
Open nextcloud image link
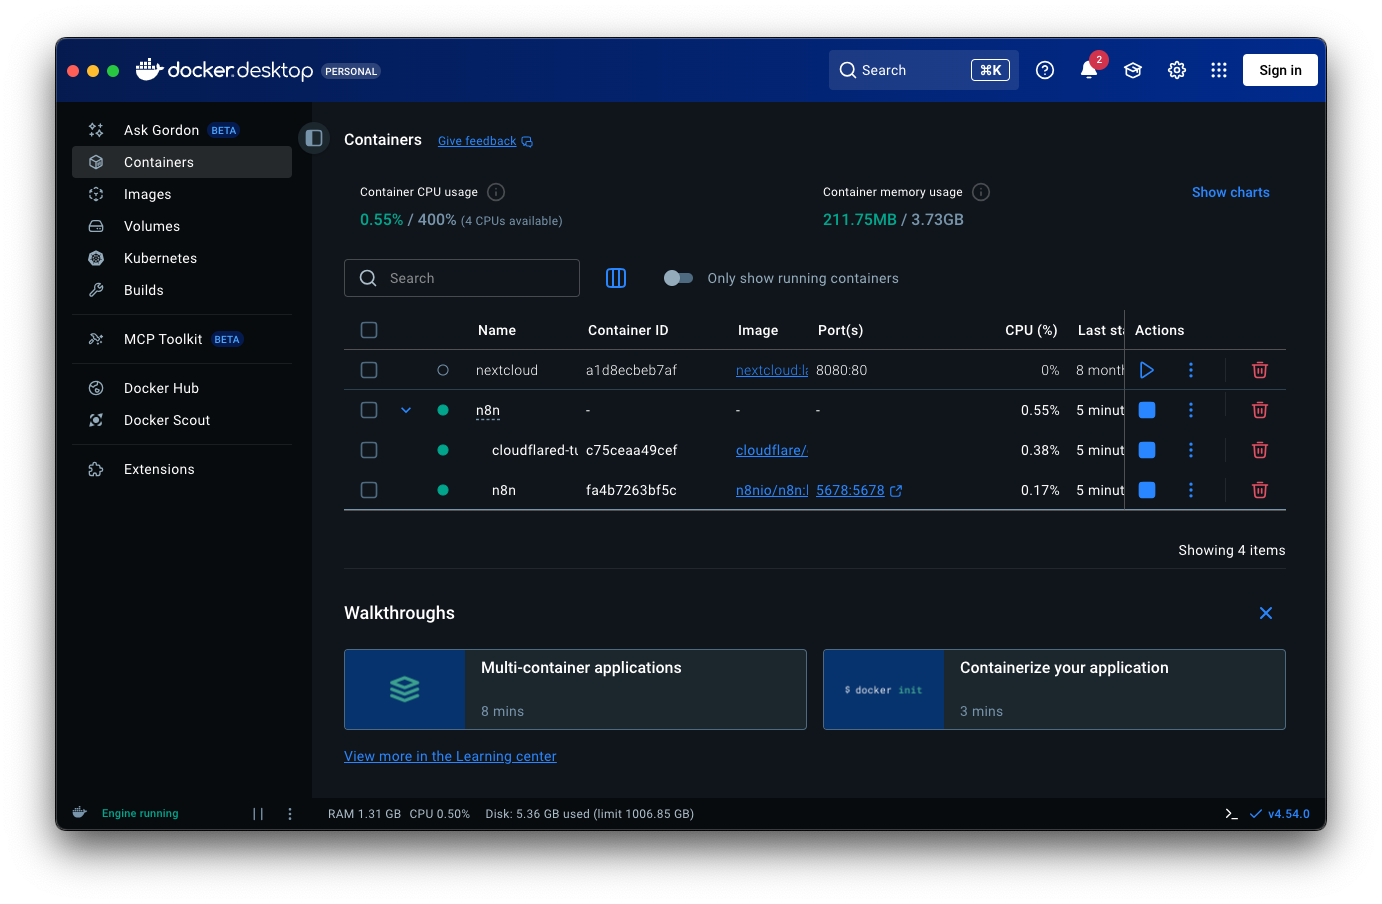click(772, 370)
